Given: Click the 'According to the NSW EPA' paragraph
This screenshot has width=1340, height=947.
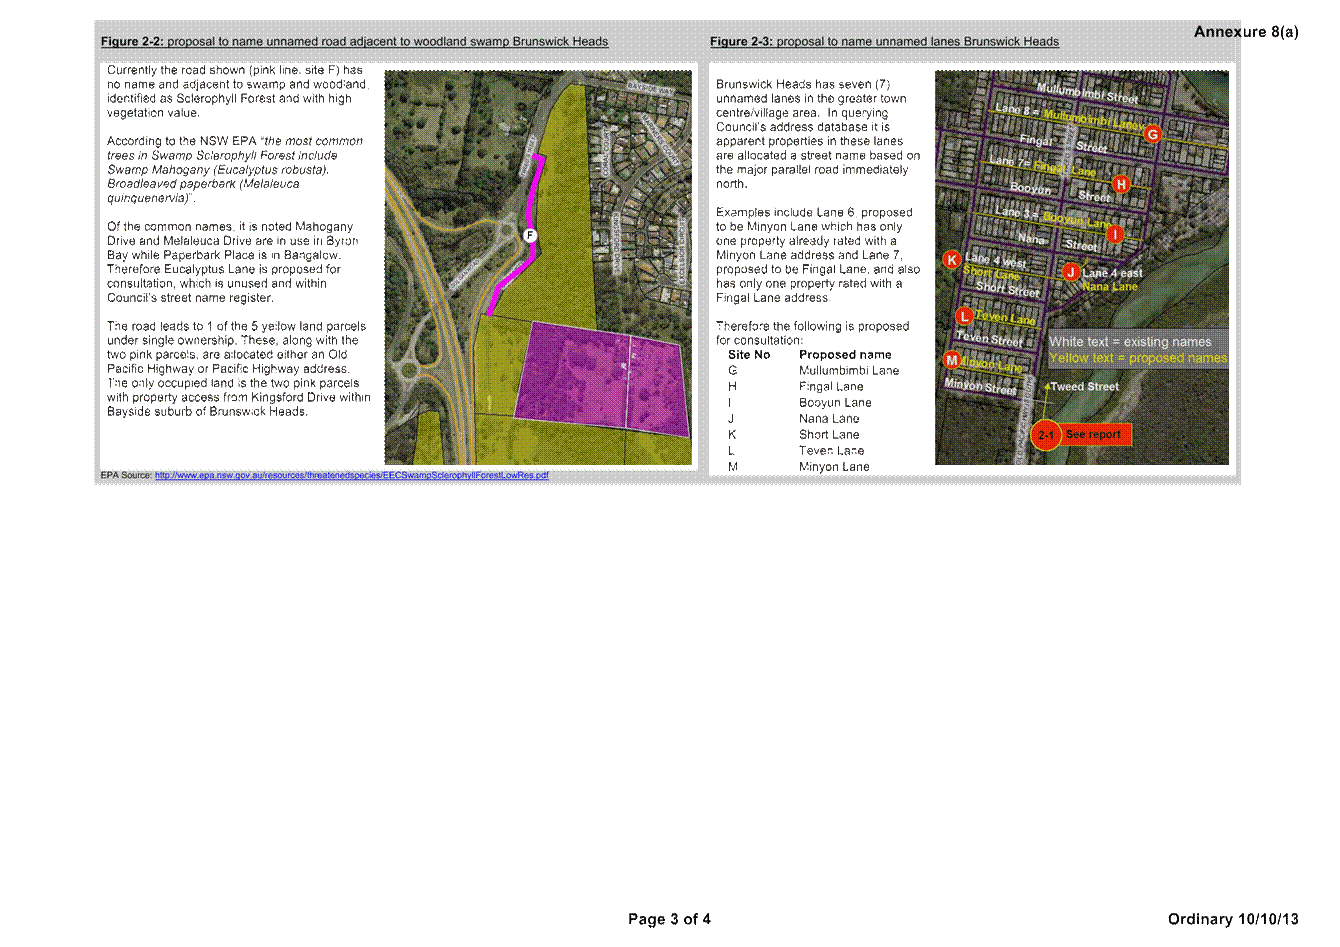Looking at the screenshot, I should [x=235, y=170].
